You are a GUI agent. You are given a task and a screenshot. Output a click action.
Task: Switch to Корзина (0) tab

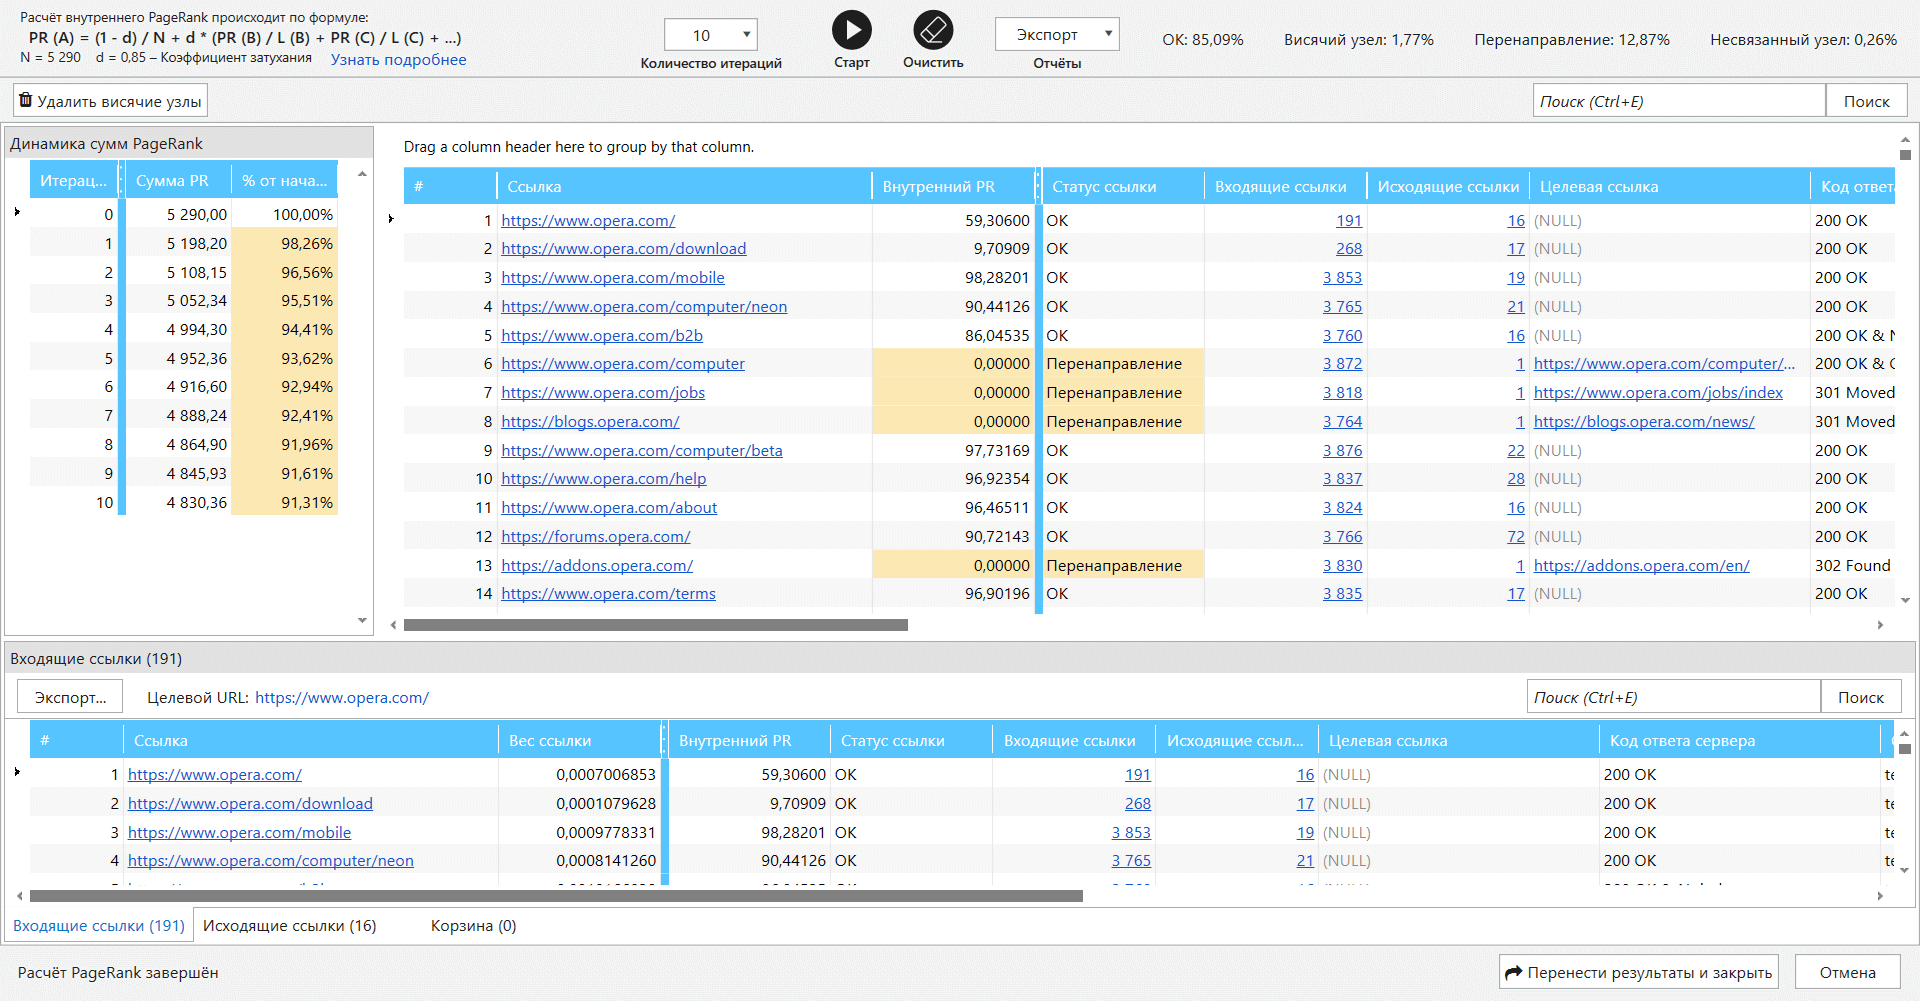[x=473, y=926]
